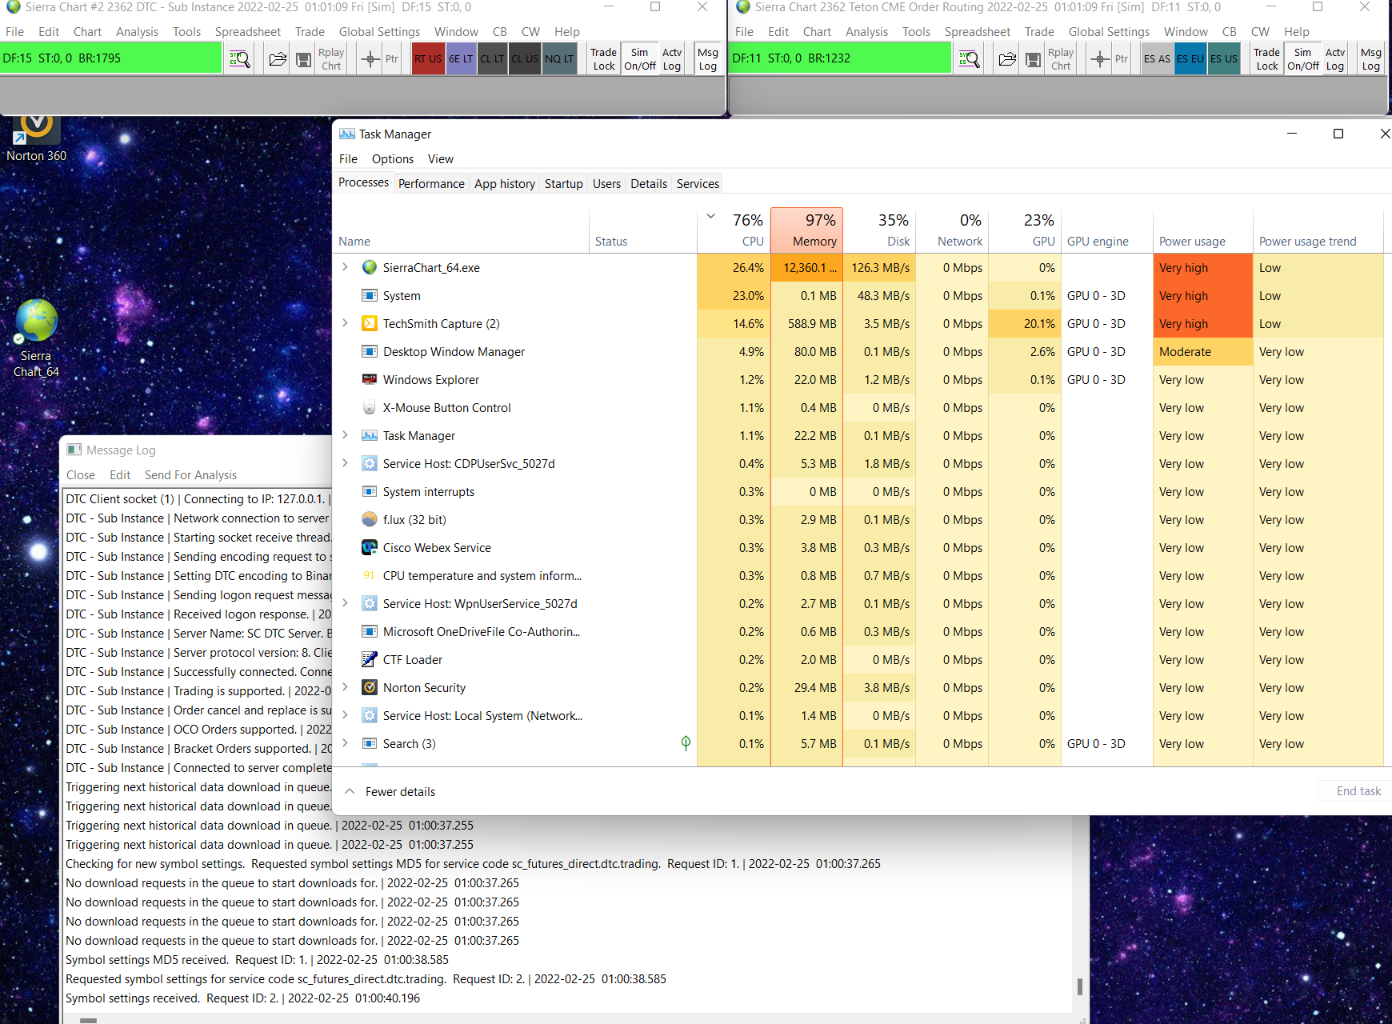The width and height of the screenshot is (1392, 1024).
Task: Switch to the Performance tab
Action: pos(431,184)
